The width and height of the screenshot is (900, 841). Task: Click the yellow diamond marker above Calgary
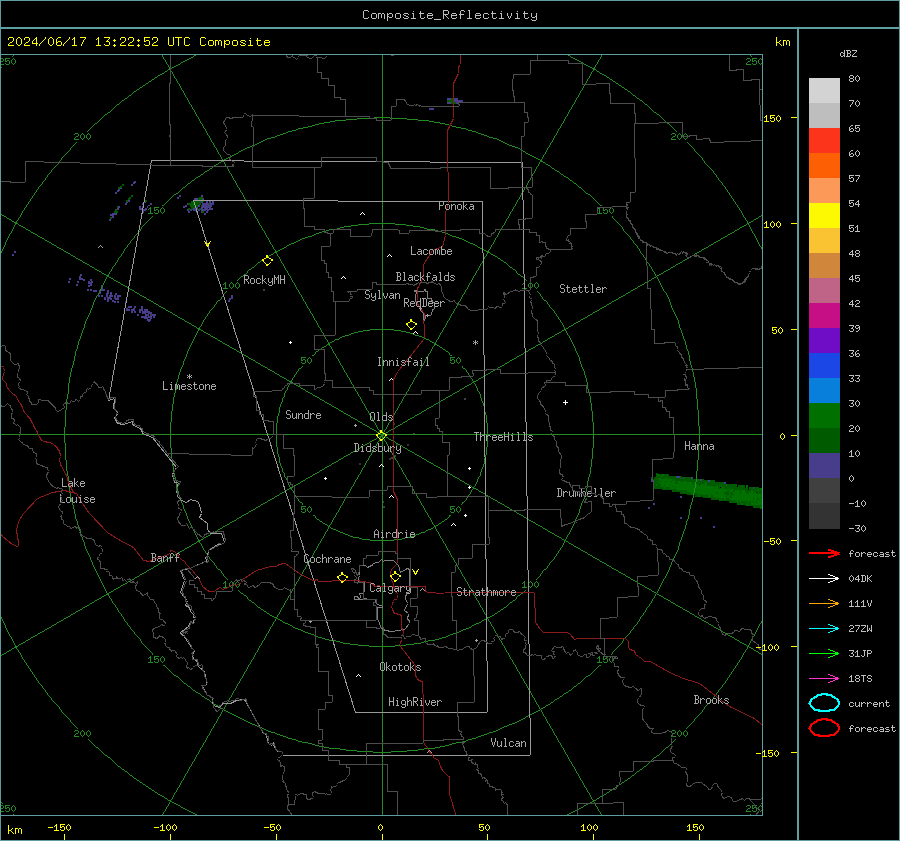395,576
